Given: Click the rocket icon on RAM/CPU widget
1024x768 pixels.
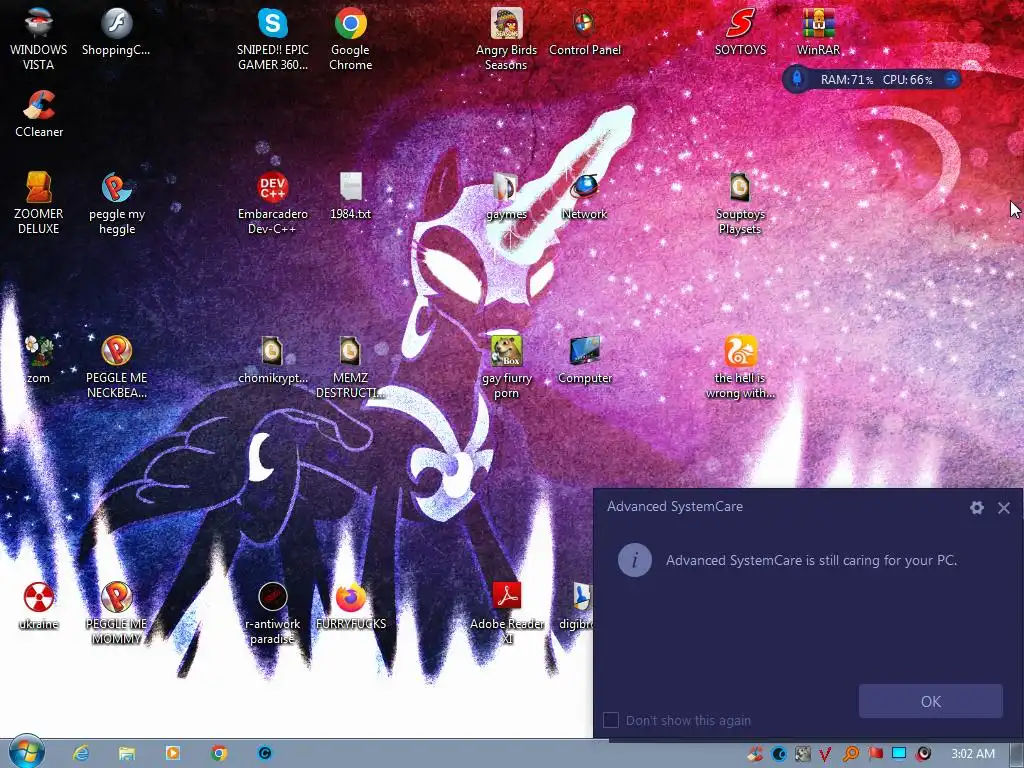Looking at the screenshot, I should (797, 80).
